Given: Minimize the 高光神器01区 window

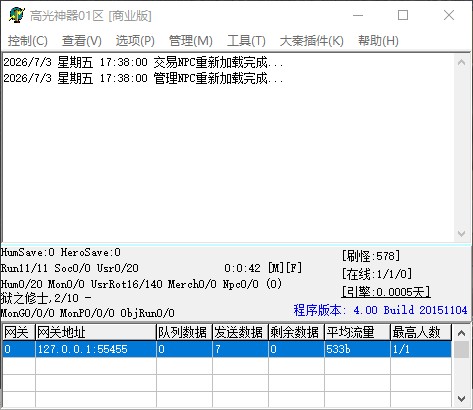Looking at the screenshot, I should pyautogui.click(x=358, y=15).
